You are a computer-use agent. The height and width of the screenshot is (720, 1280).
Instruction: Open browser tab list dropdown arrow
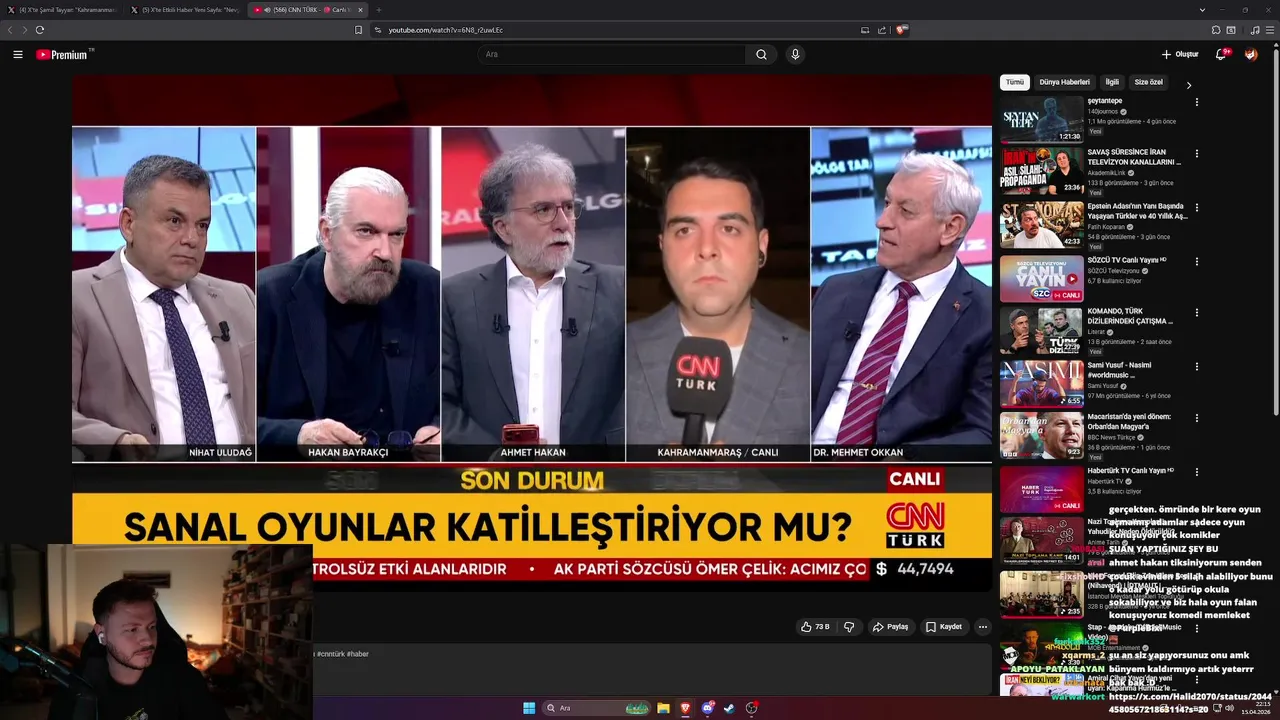[1202, 9]
